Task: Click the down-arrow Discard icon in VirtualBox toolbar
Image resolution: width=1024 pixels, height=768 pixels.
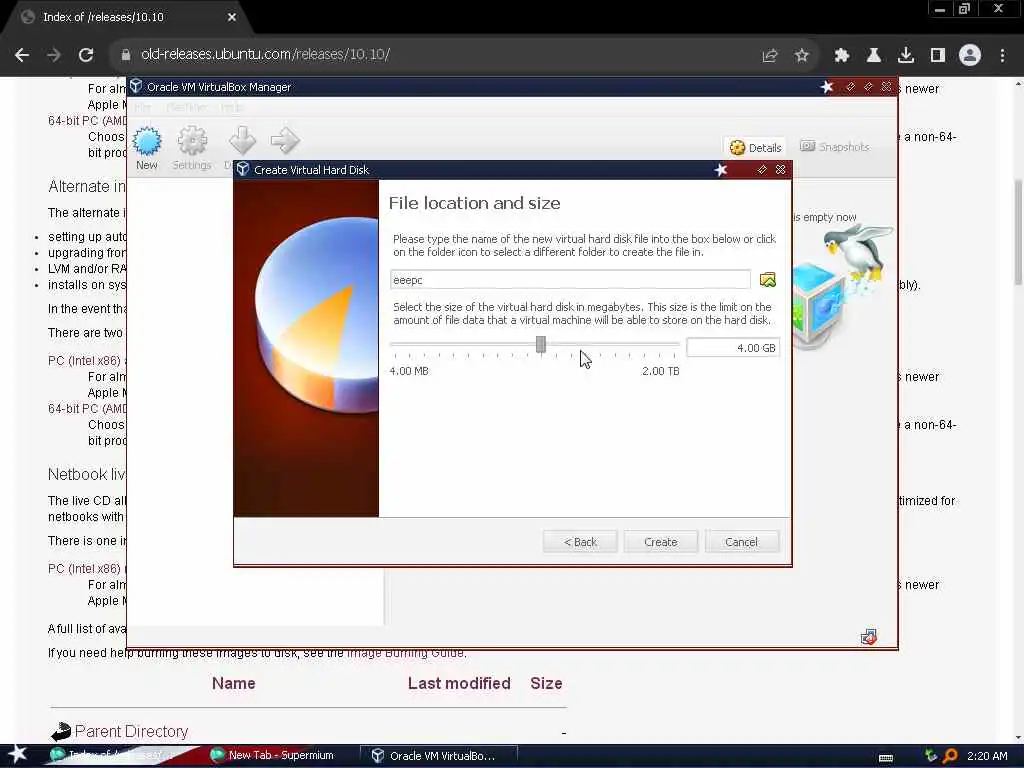Action: pos(242,141)
